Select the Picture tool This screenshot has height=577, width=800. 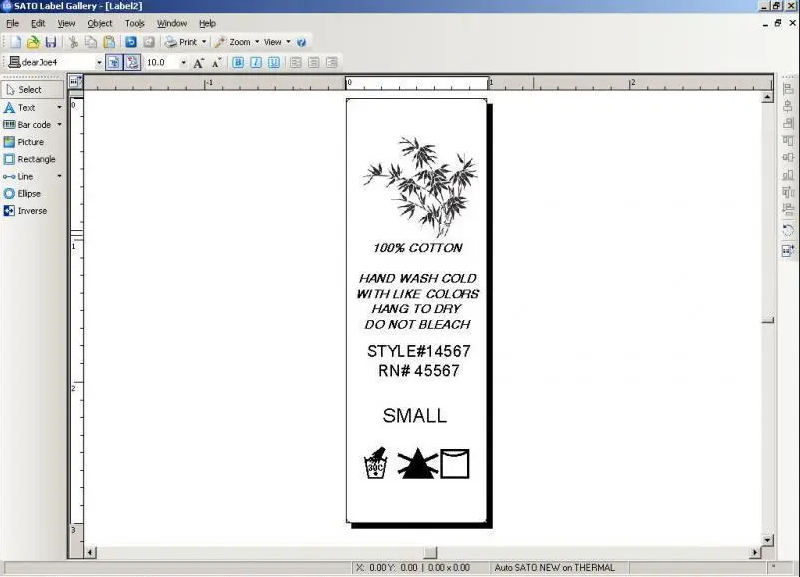click(30, 142)
